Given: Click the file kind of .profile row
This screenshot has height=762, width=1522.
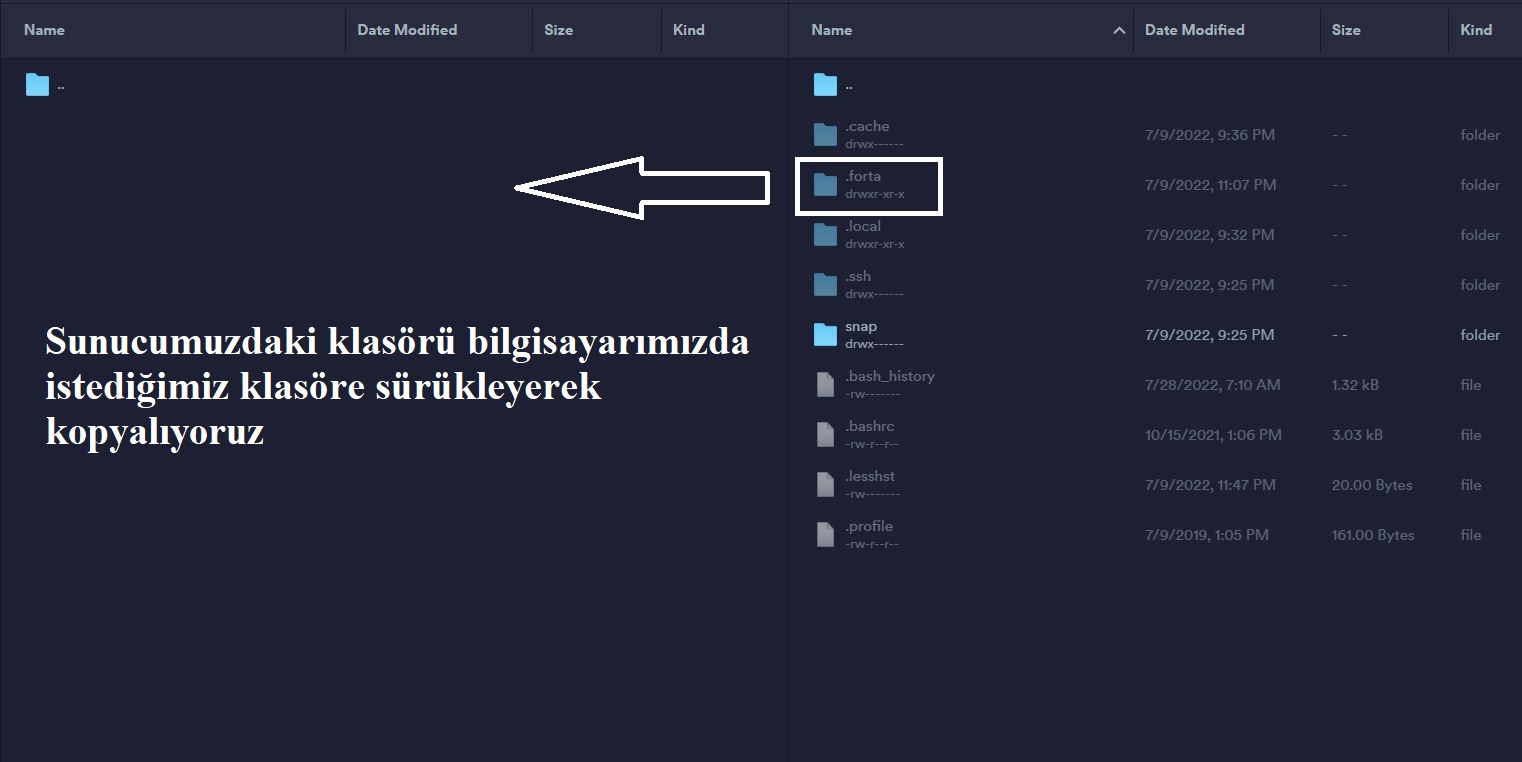Looking at the screenshot, I should click(1471, 535).
